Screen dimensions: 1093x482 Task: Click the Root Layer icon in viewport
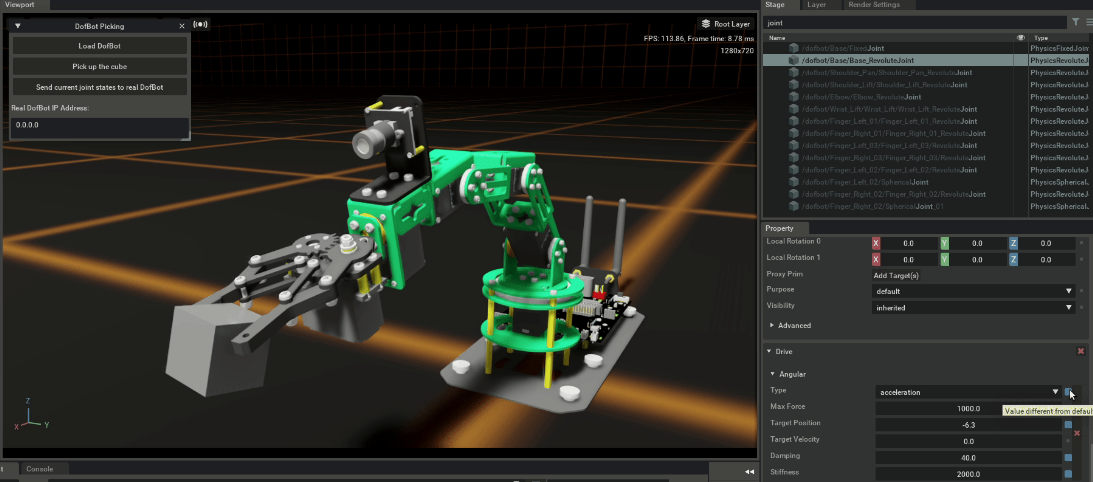tap(706, 24)
